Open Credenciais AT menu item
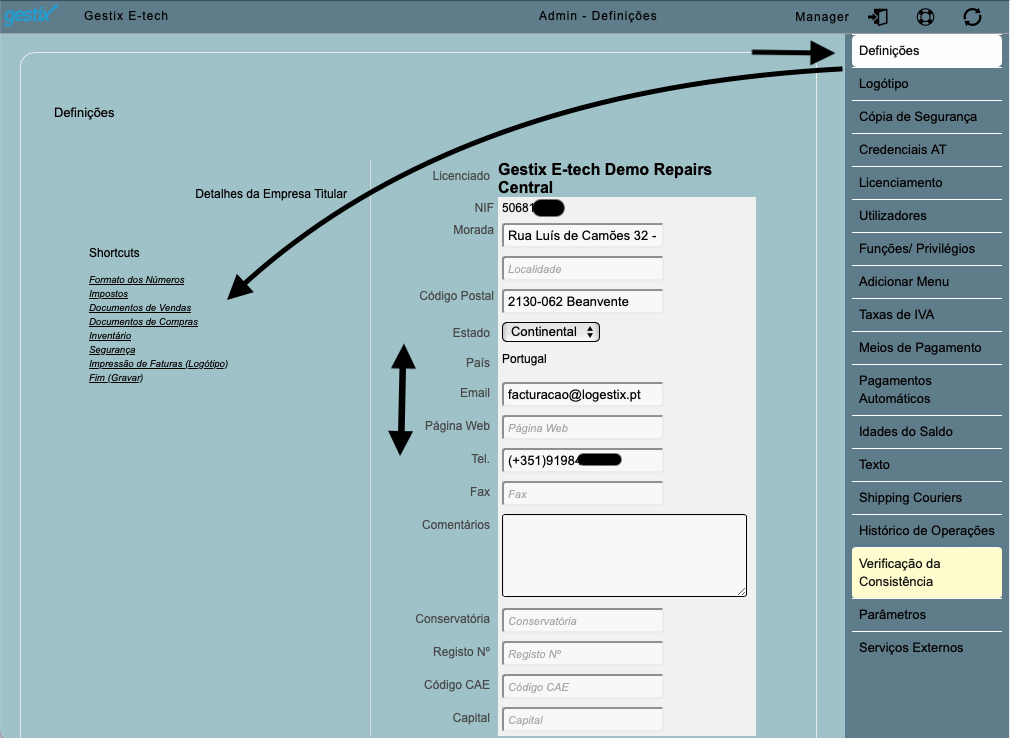The height and width of the screenshot is (738, 1010). pyautogui.click(x=926, y=149)
